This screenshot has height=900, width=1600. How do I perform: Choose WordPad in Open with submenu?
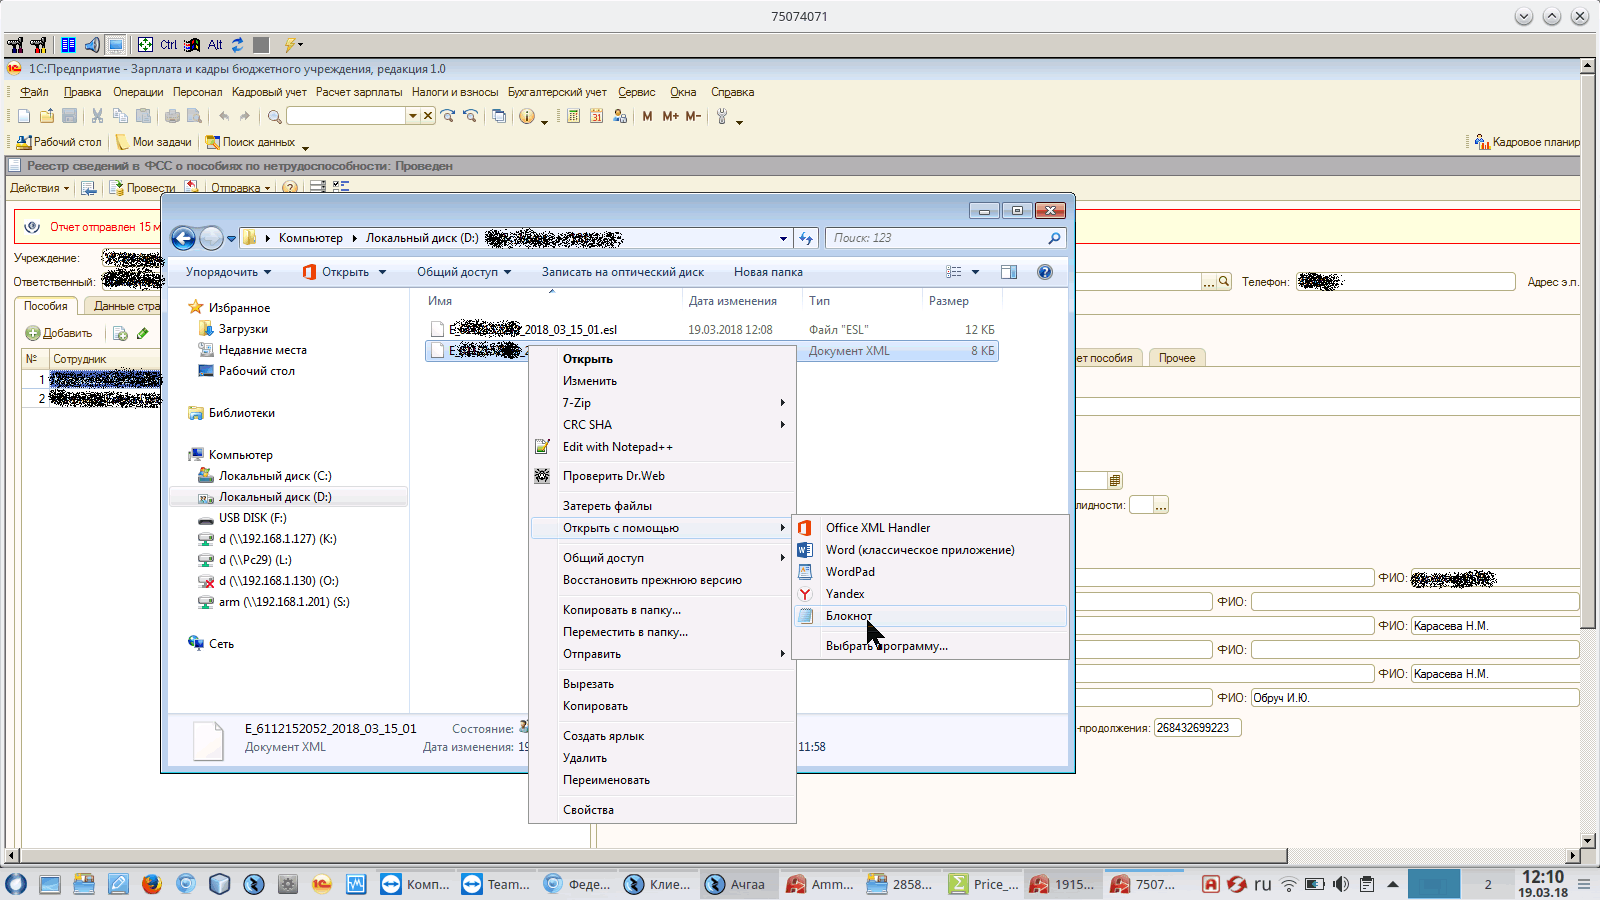click(930, 572)
